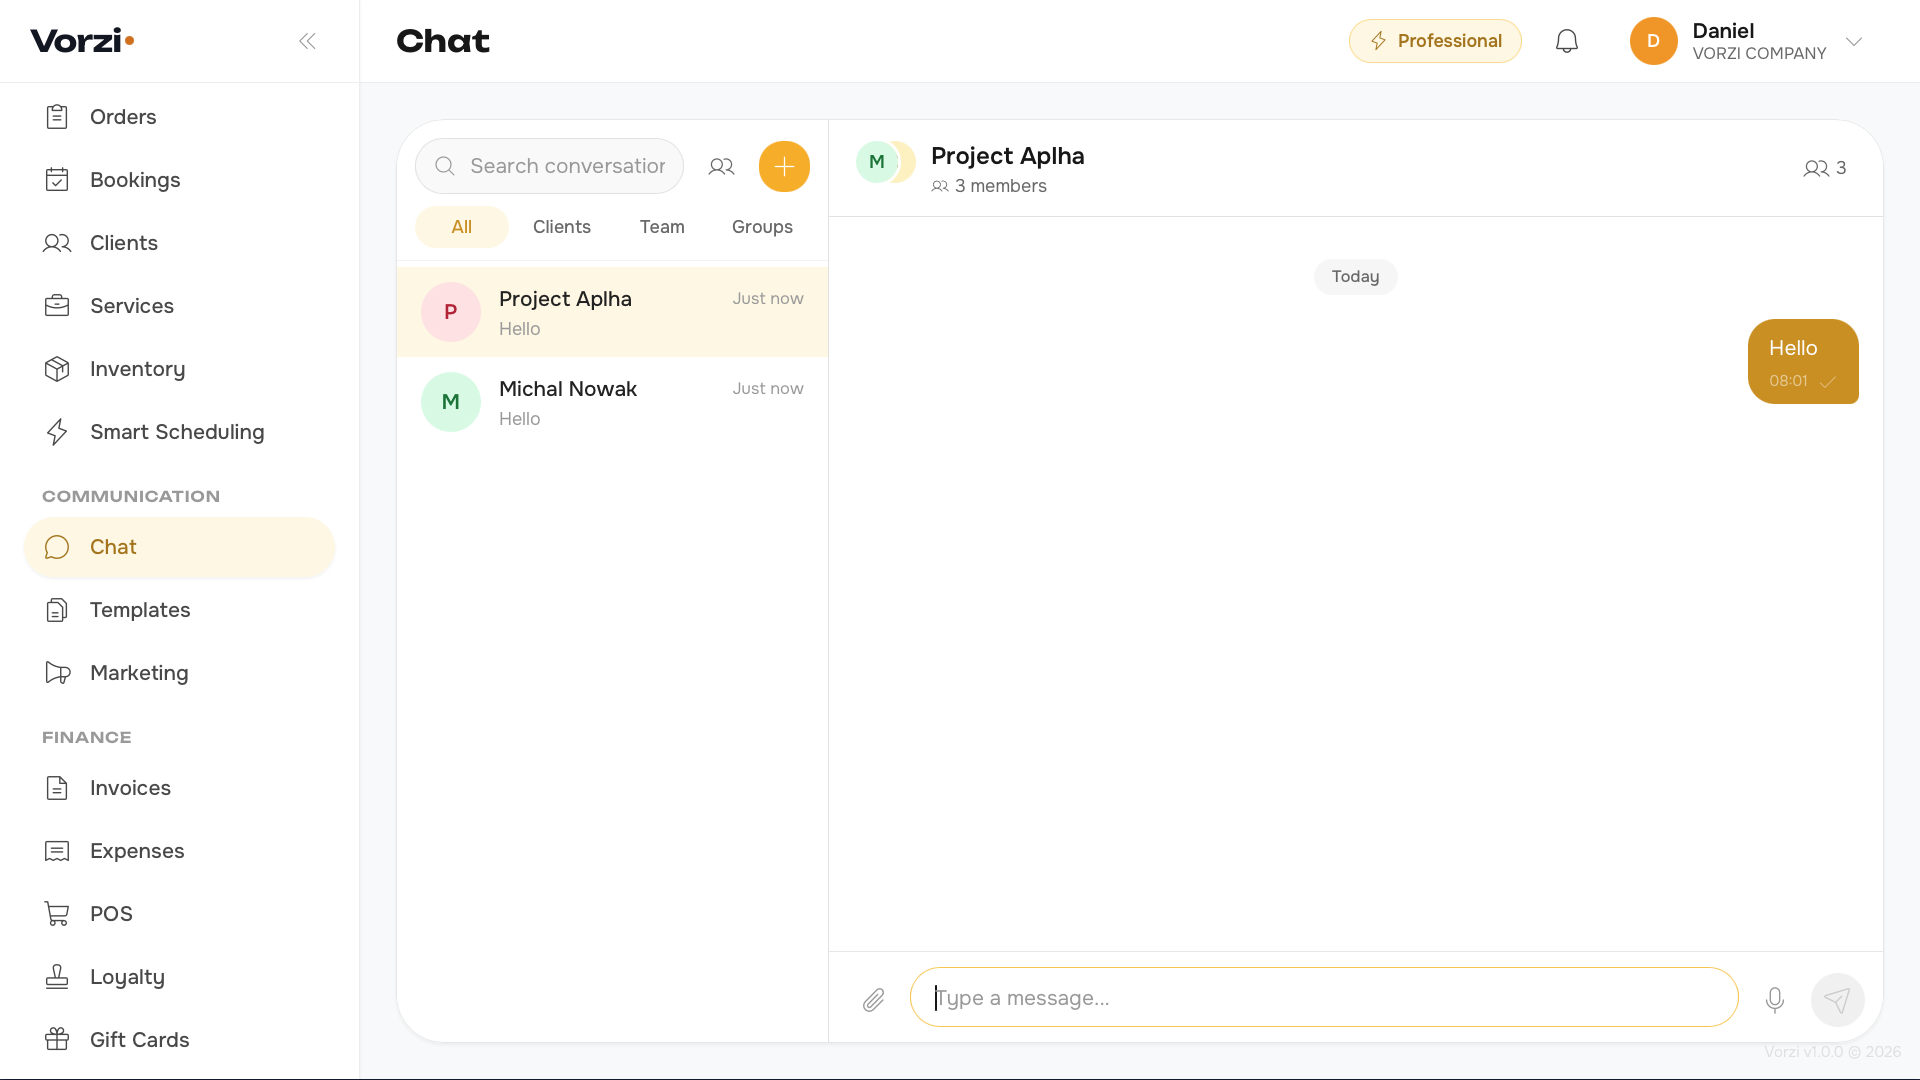The height and width of the screenshot is (1080, 1920).
Task: Click the 3 members subtitle text
Action: click(x=1000, y=186)
